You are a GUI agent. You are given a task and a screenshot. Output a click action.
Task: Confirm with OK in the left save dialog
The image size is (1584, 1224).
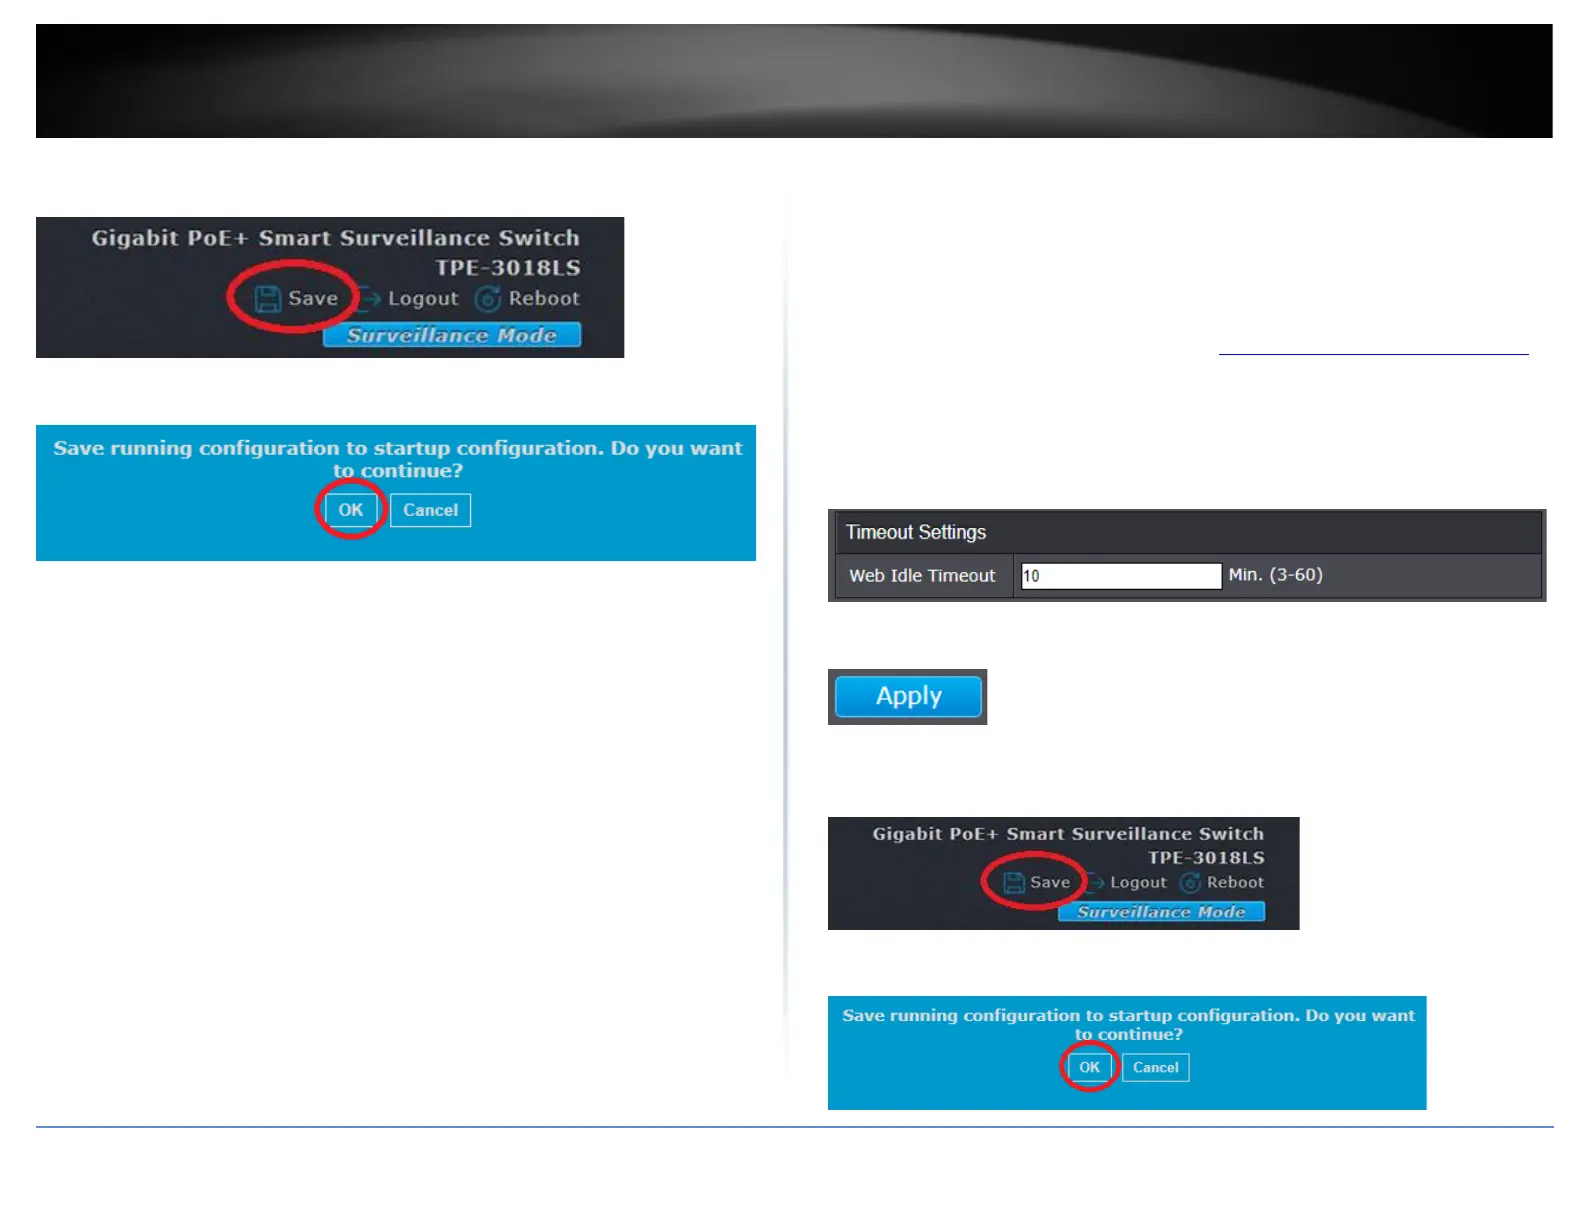pyautogui.click(x=351, y=510)
